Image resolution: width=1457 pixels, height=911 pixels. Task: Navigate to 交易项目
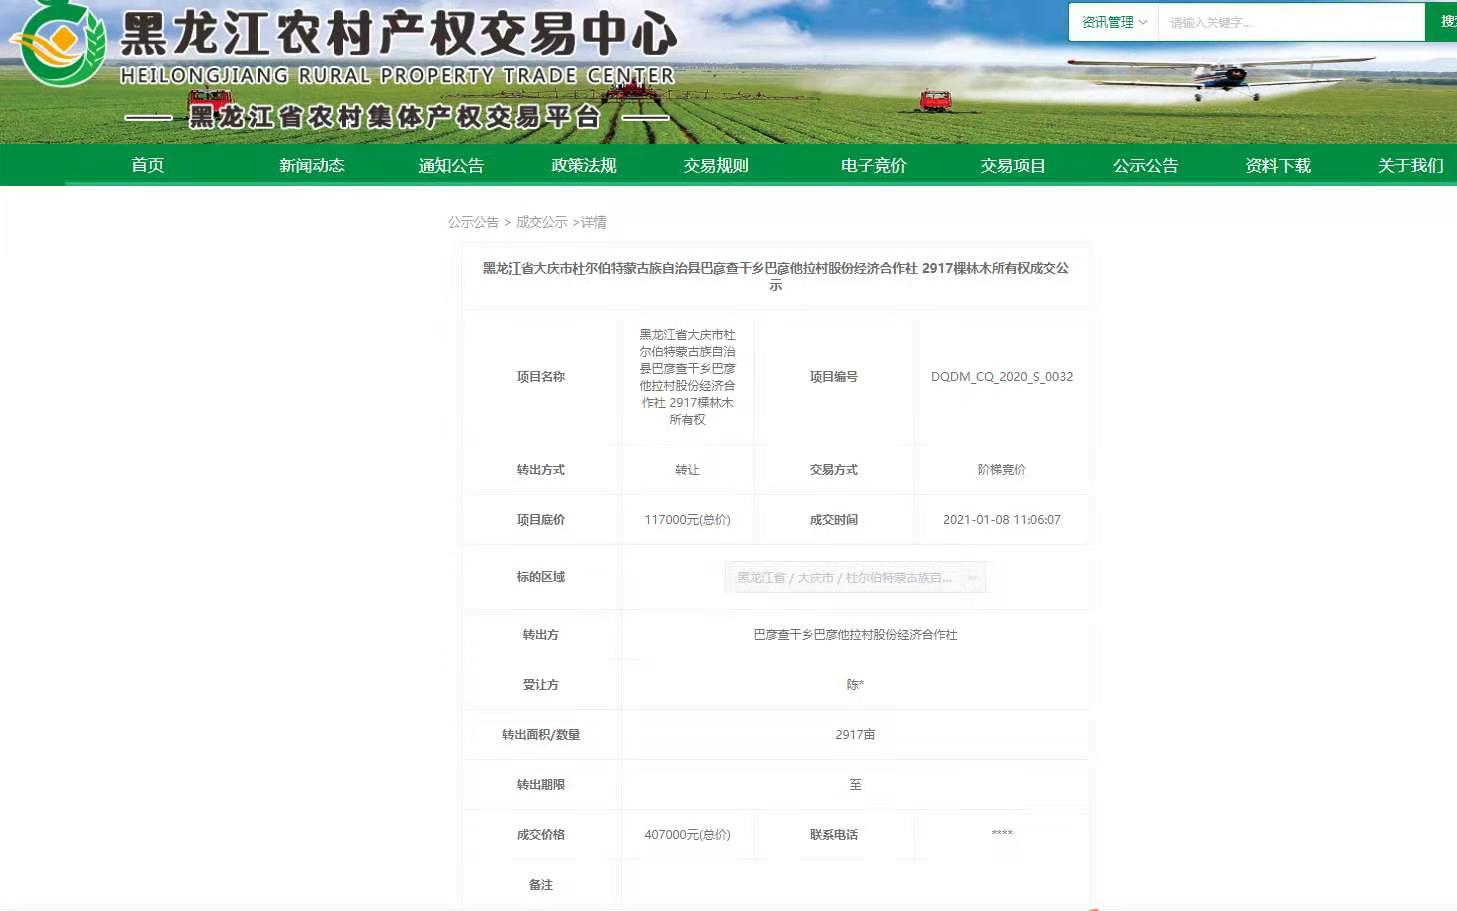pos(1012,165)
